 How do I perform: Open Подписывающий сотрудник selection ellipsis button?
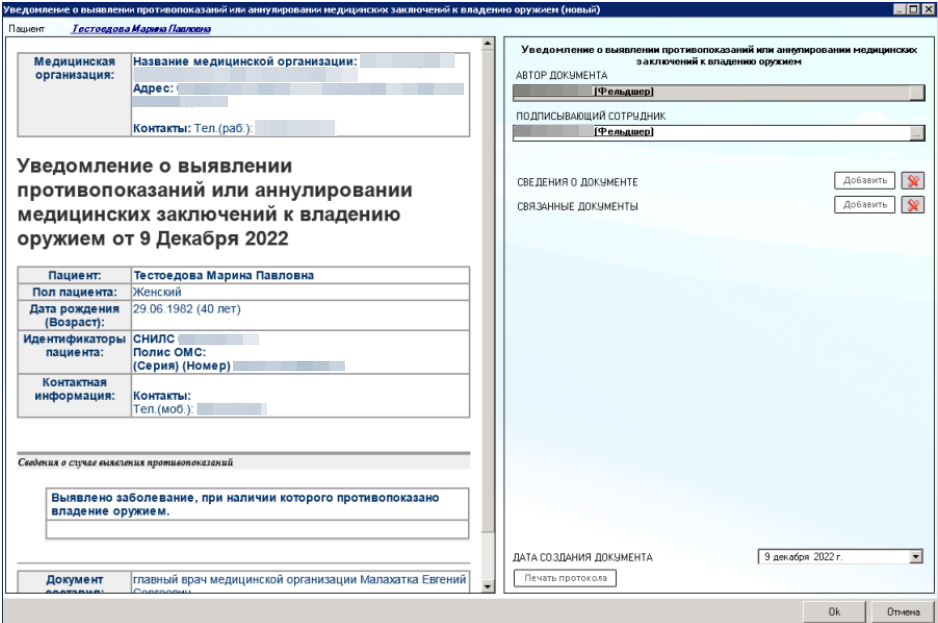click(x=916, y=133)
